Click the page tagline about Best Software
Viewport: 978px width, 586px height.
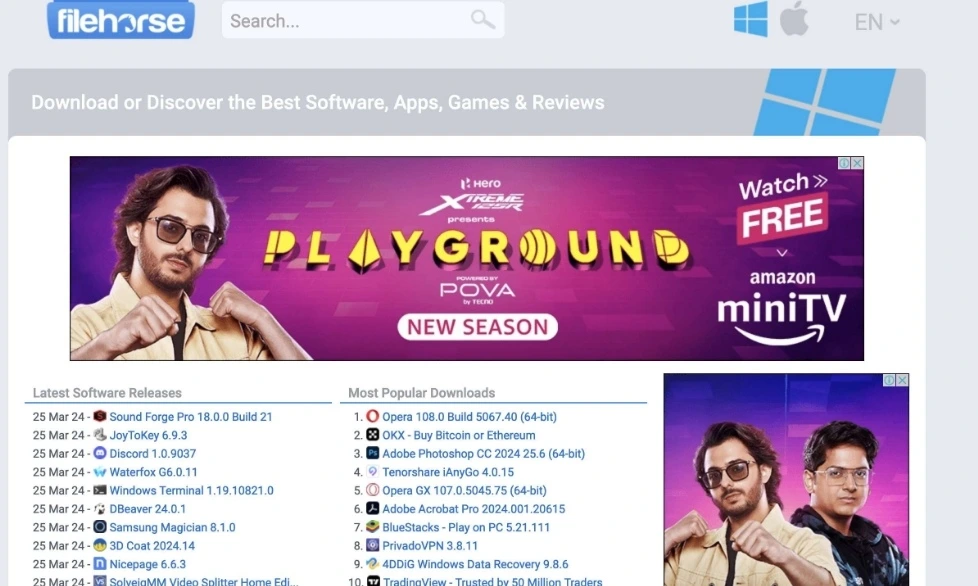click(318, 102)
